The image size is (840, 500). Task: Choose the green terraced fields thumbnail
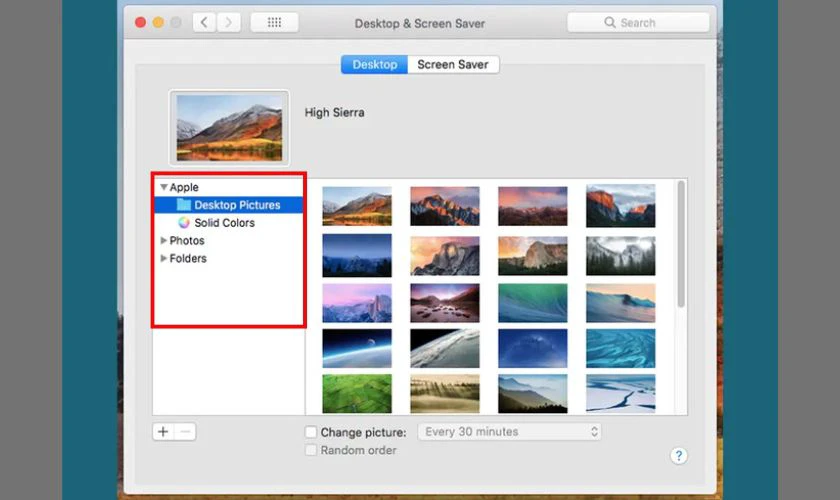coord(357,394)
